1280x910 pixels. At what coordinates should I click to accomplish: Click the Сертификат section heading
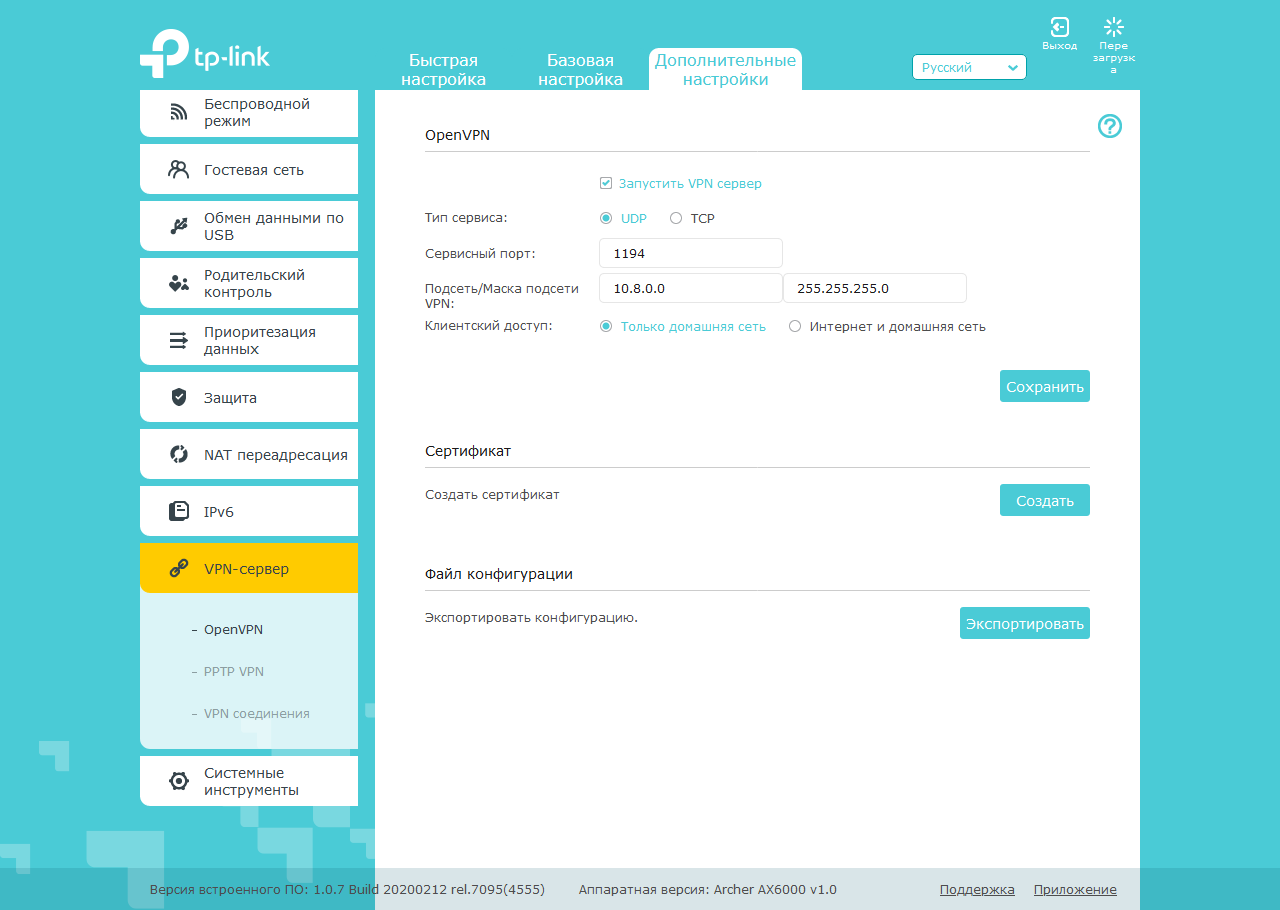pyautogui.click(x=468, y=451)
